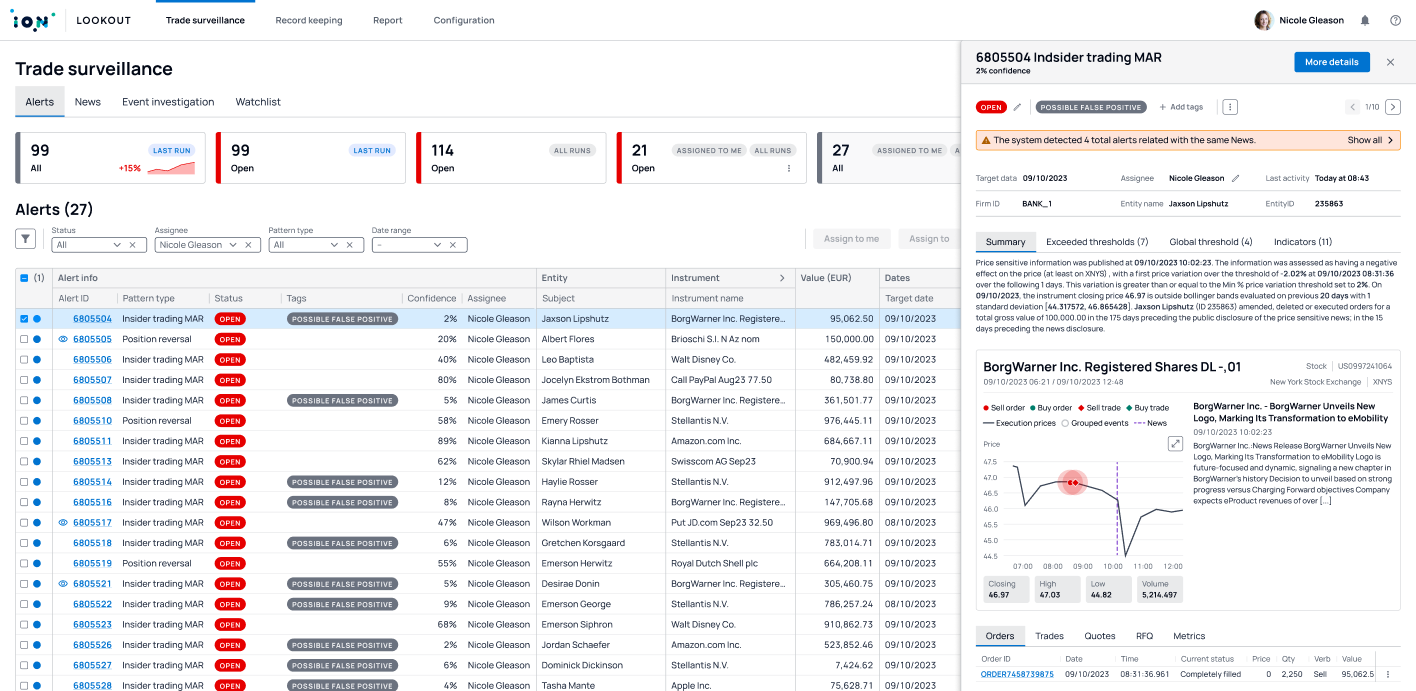Expand the price chart to fullscreen
Image resolution: width=1416 pixels, height=691 pixels.
(1176, 444)
